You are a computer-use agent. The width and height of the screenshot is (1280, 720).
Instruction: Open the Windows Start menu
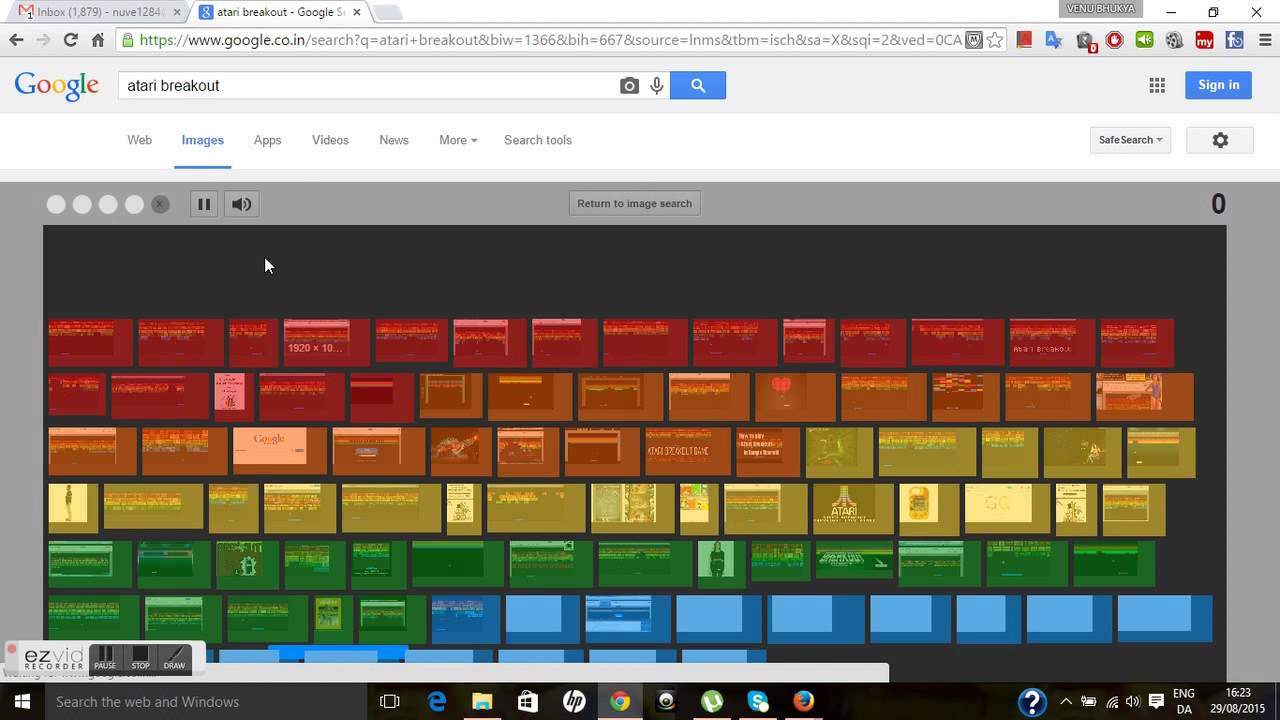point(20,701)
